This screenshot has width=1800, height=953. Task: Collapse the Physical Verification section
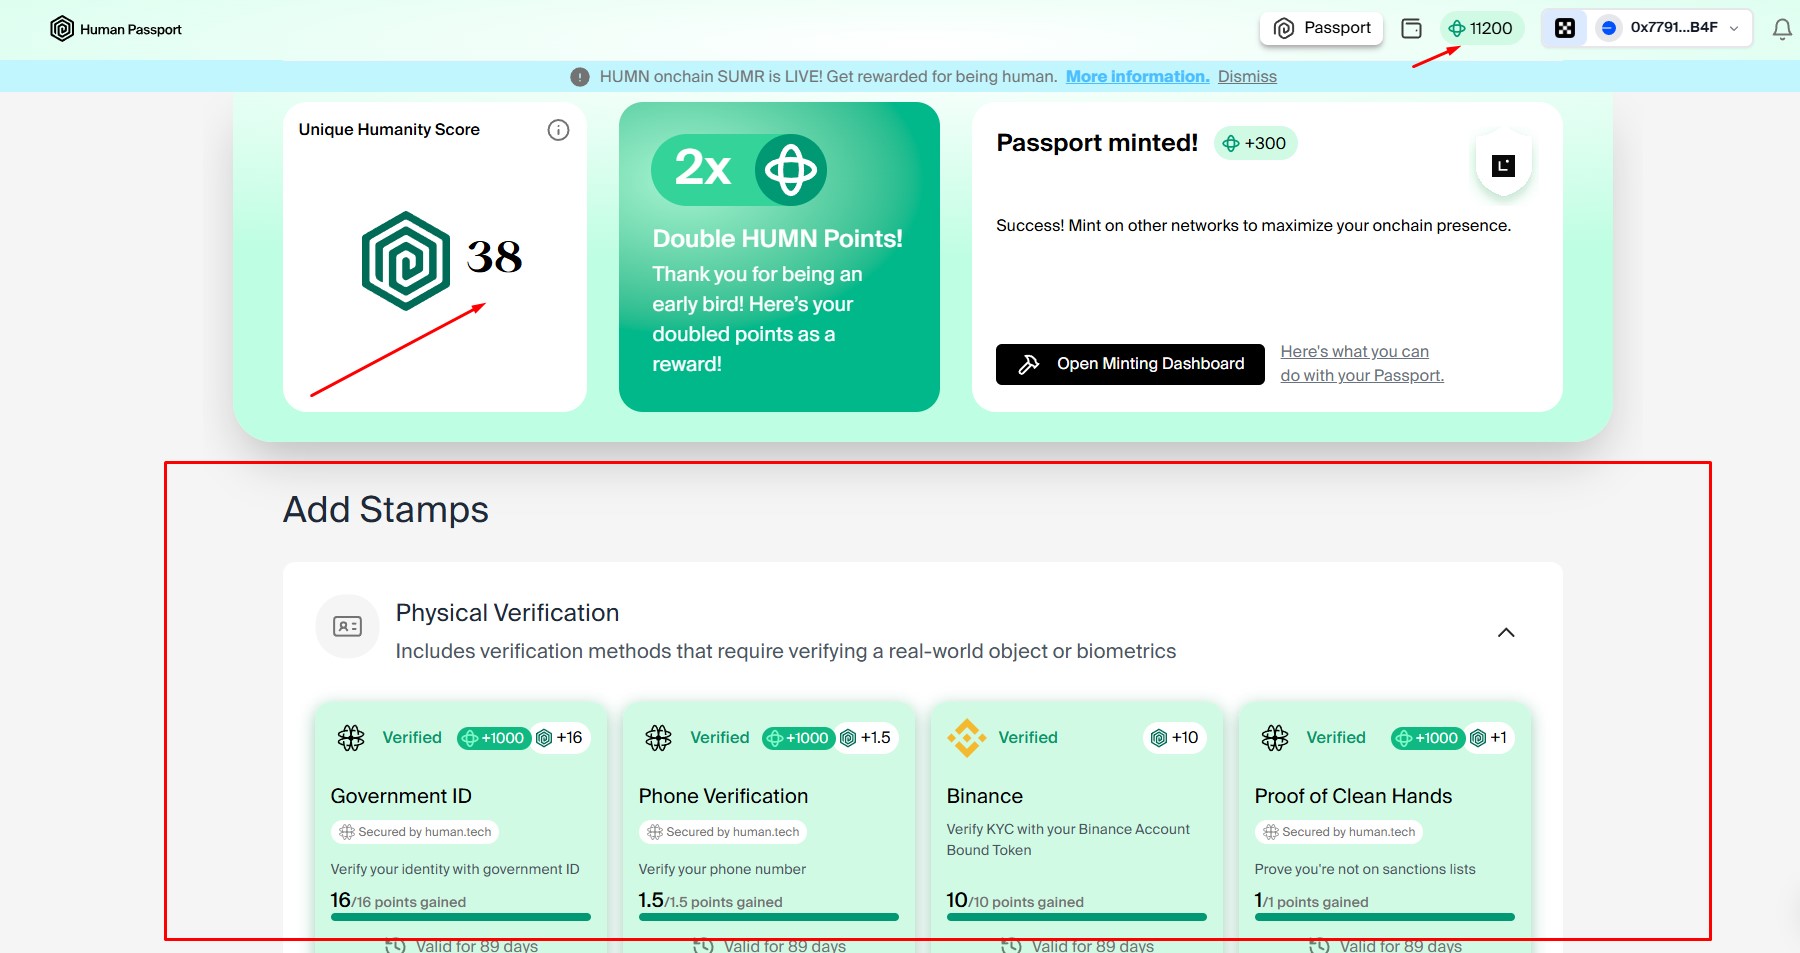point(1505,632)
